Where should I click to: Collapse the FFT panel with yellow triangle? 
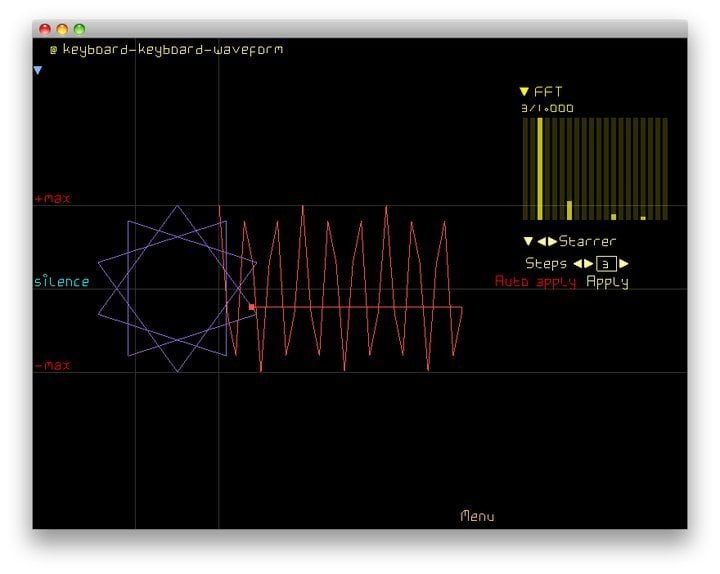(x=524, y=92)
